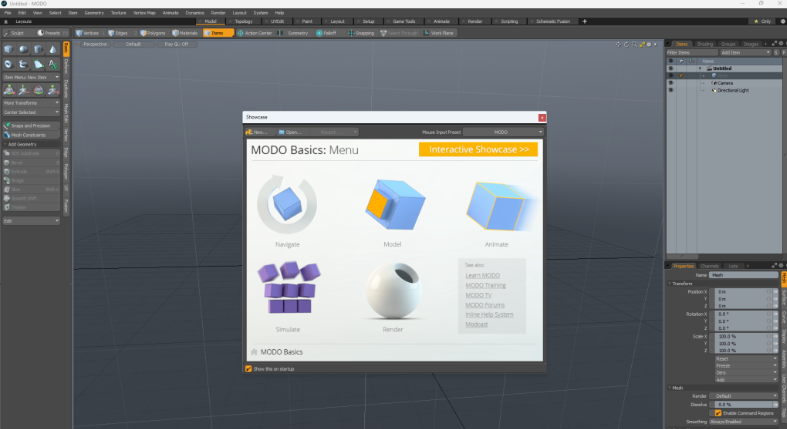The width and height of the screenshot is (787, 429).
Task: Switch to the Topology layout tab
Action: (243, 21)
